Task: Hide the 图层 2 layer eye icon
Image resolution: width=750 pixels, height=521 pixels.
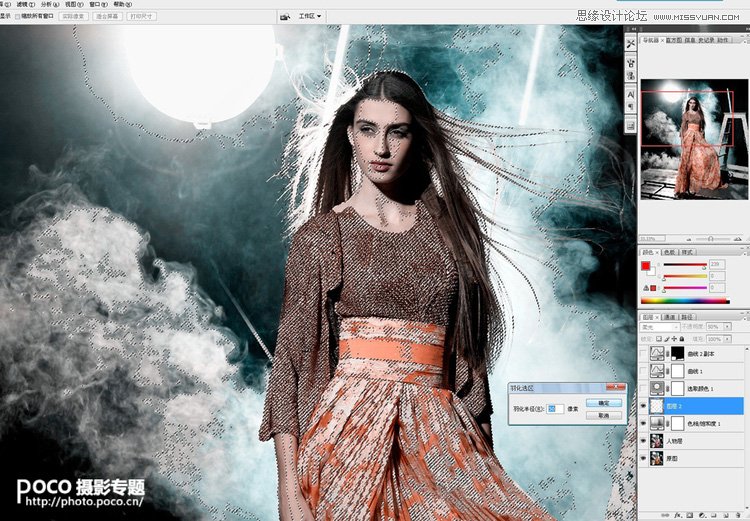Action: 643,406
